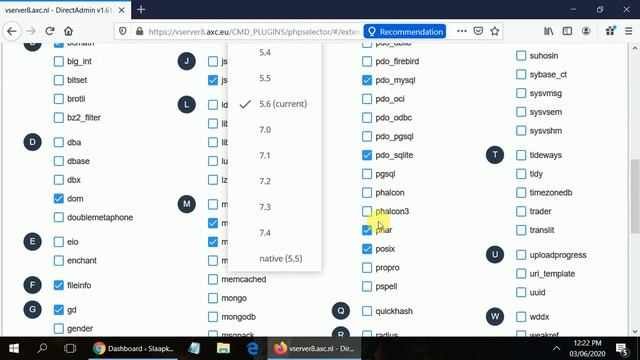
Task: Check the timezonedb extension
Action: [521, 192]
